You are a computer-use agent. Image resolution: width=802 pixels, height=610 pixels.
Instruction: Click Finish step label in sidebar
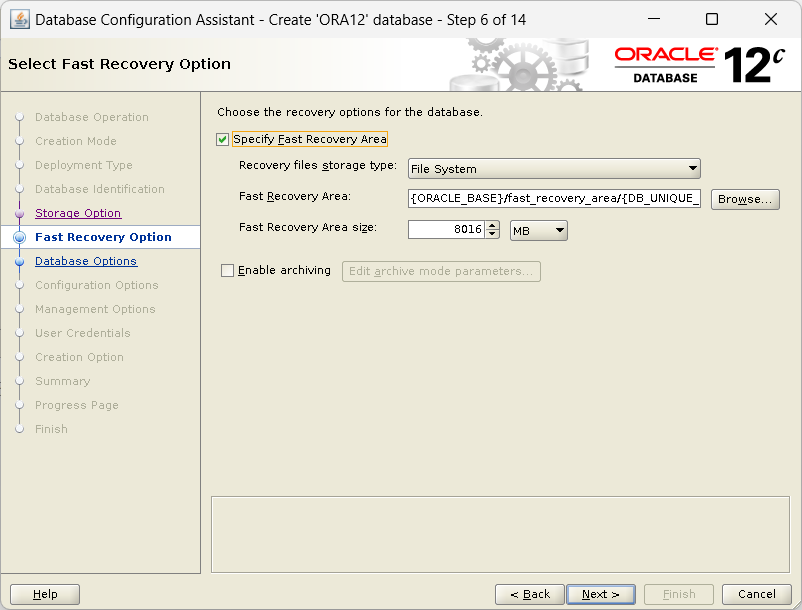tap(51, 430)
